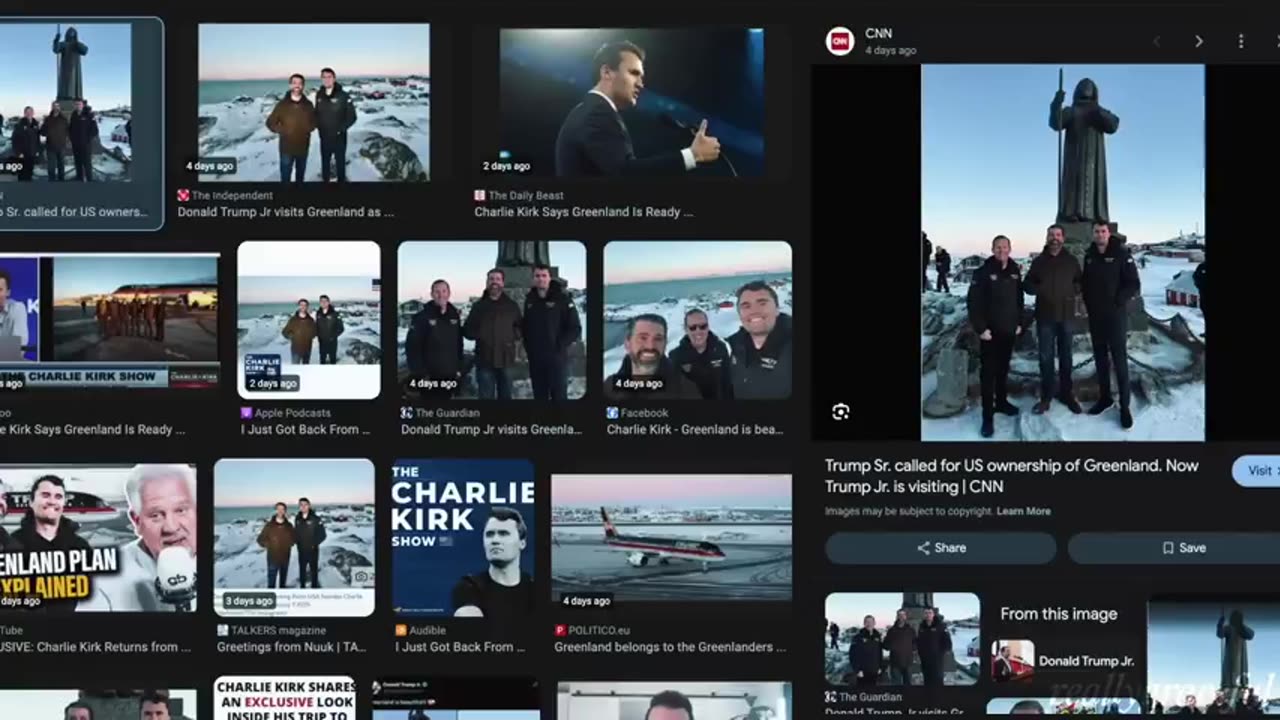This screenshot has width=1280, height=720.
Task: Open the Facebook selfie thumbnail
Action: [697, 320]
